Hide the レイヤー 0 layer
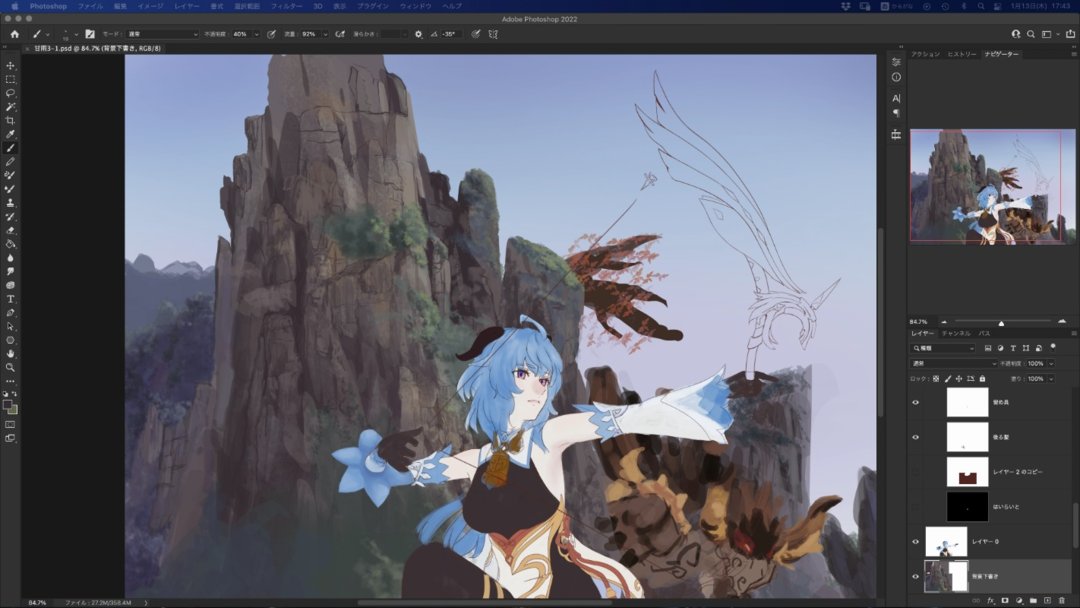 coord(915,541)
